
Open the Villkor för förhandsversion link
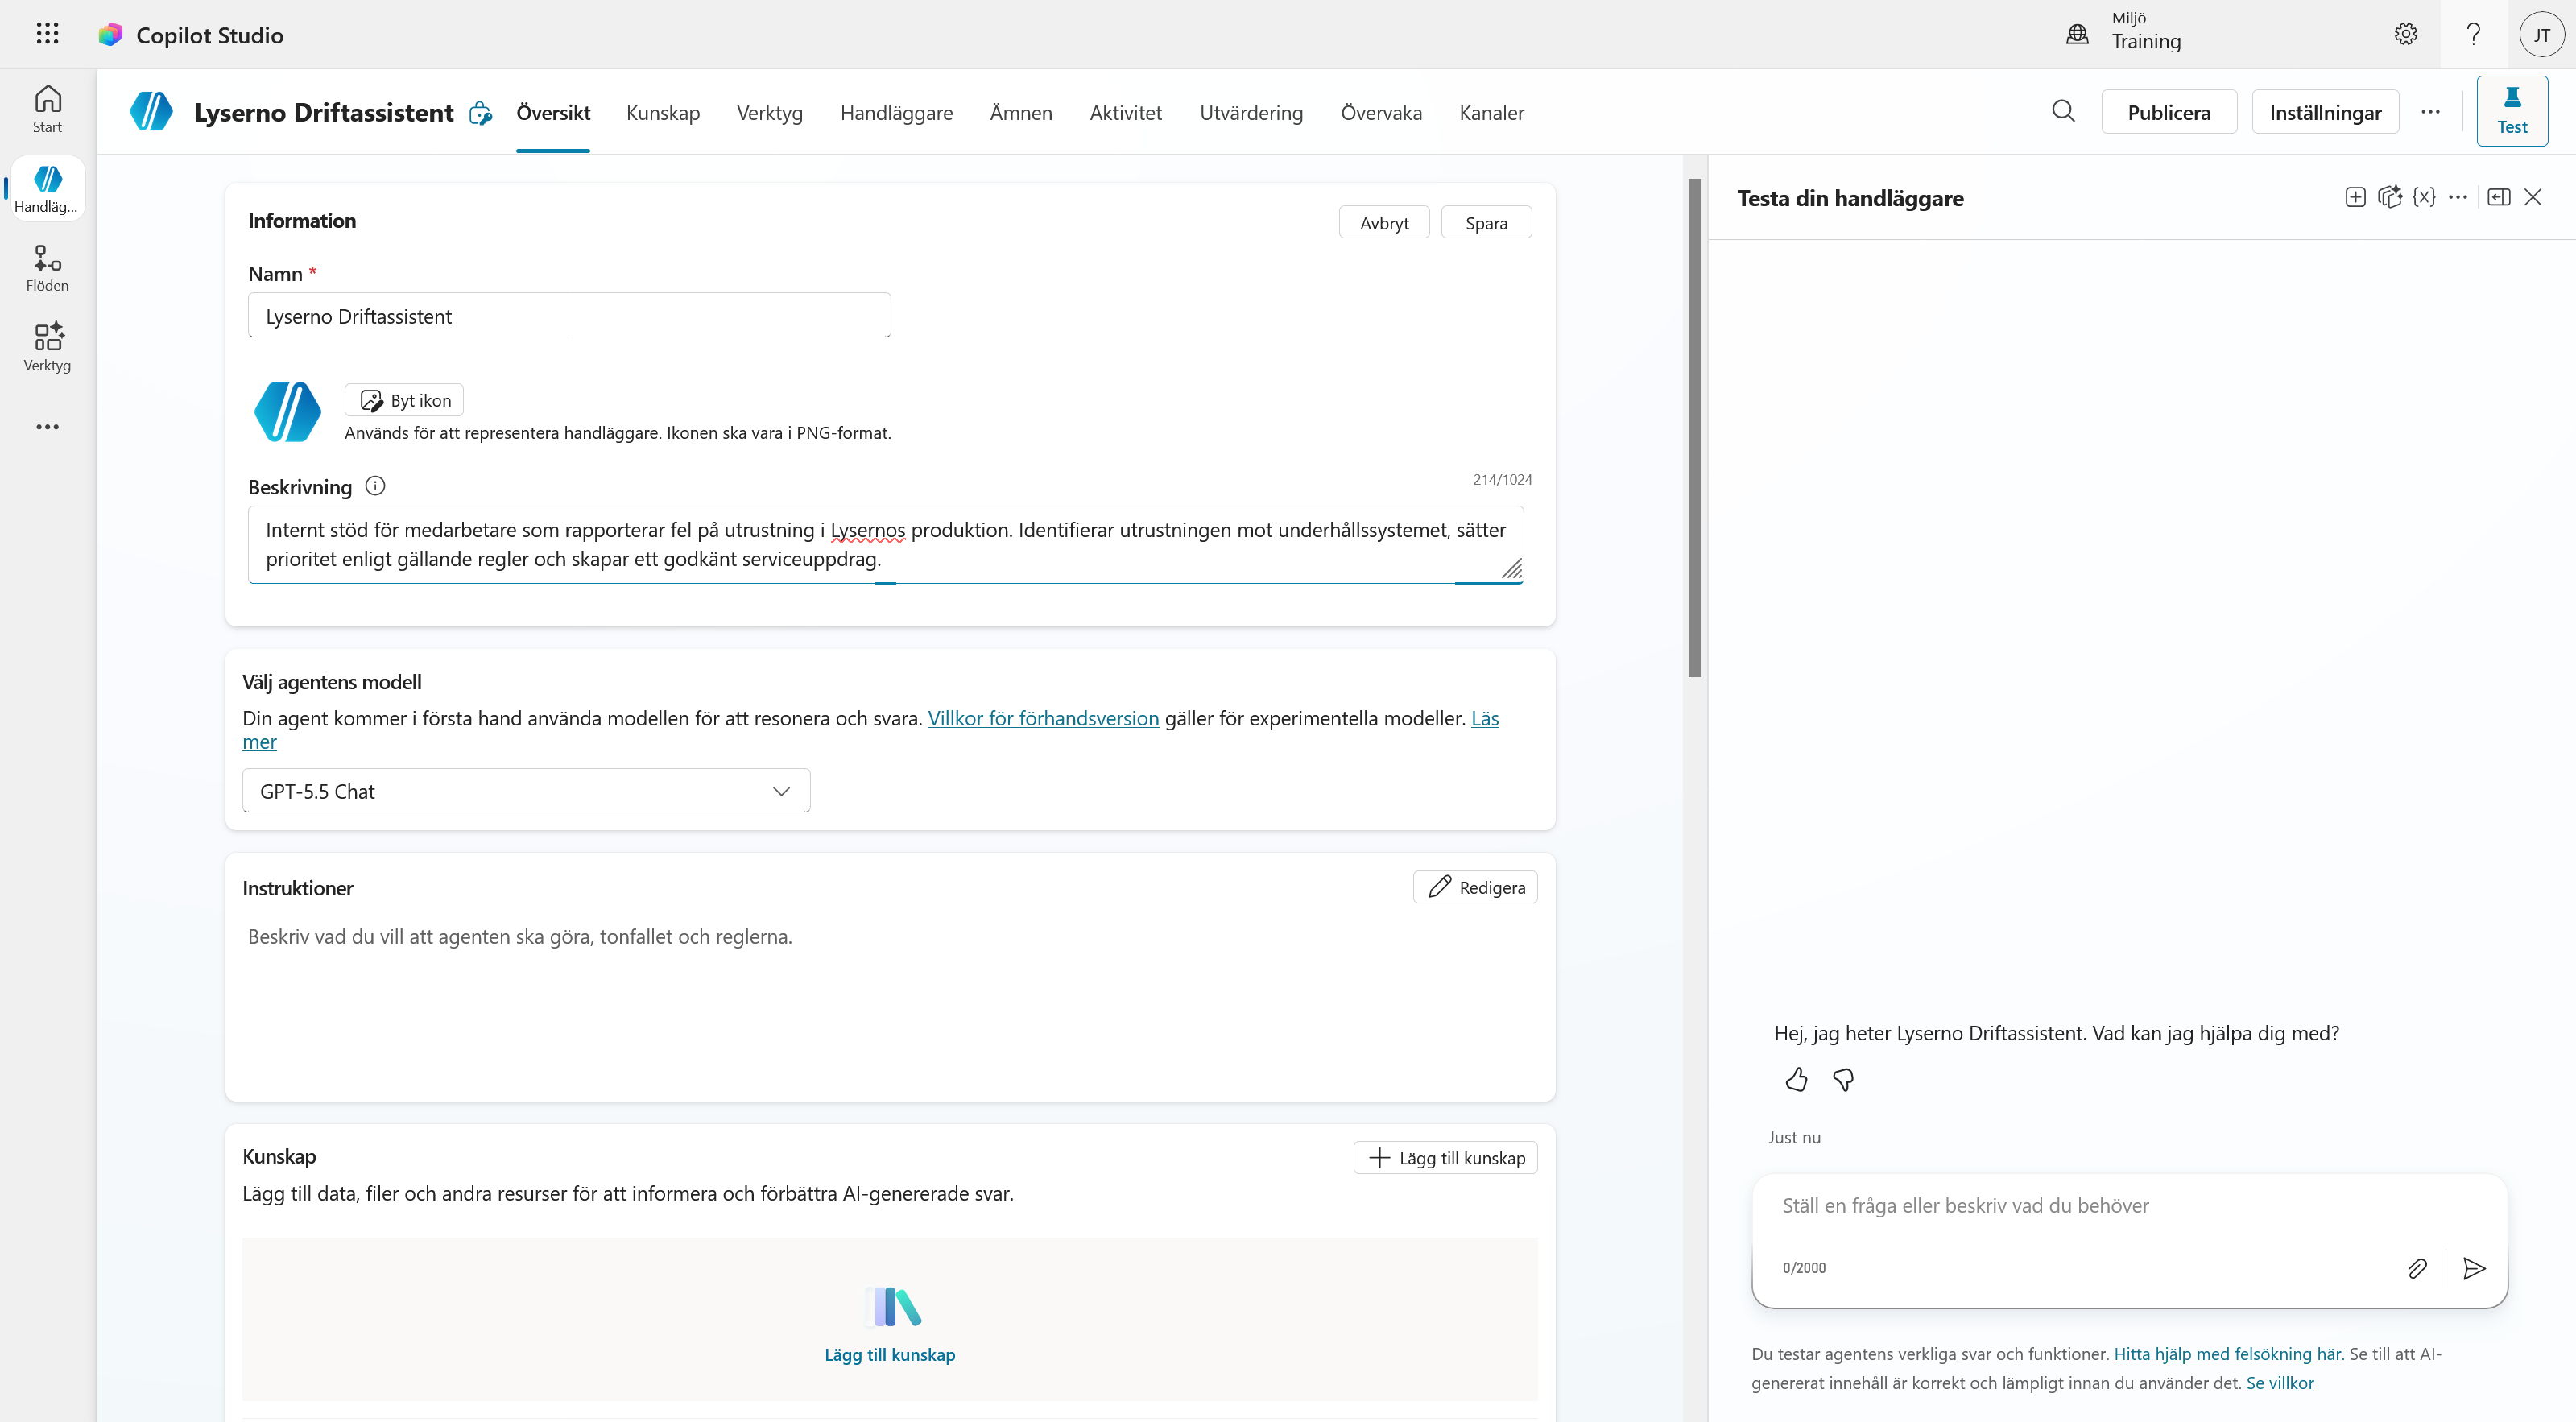tap(1043, 718)
